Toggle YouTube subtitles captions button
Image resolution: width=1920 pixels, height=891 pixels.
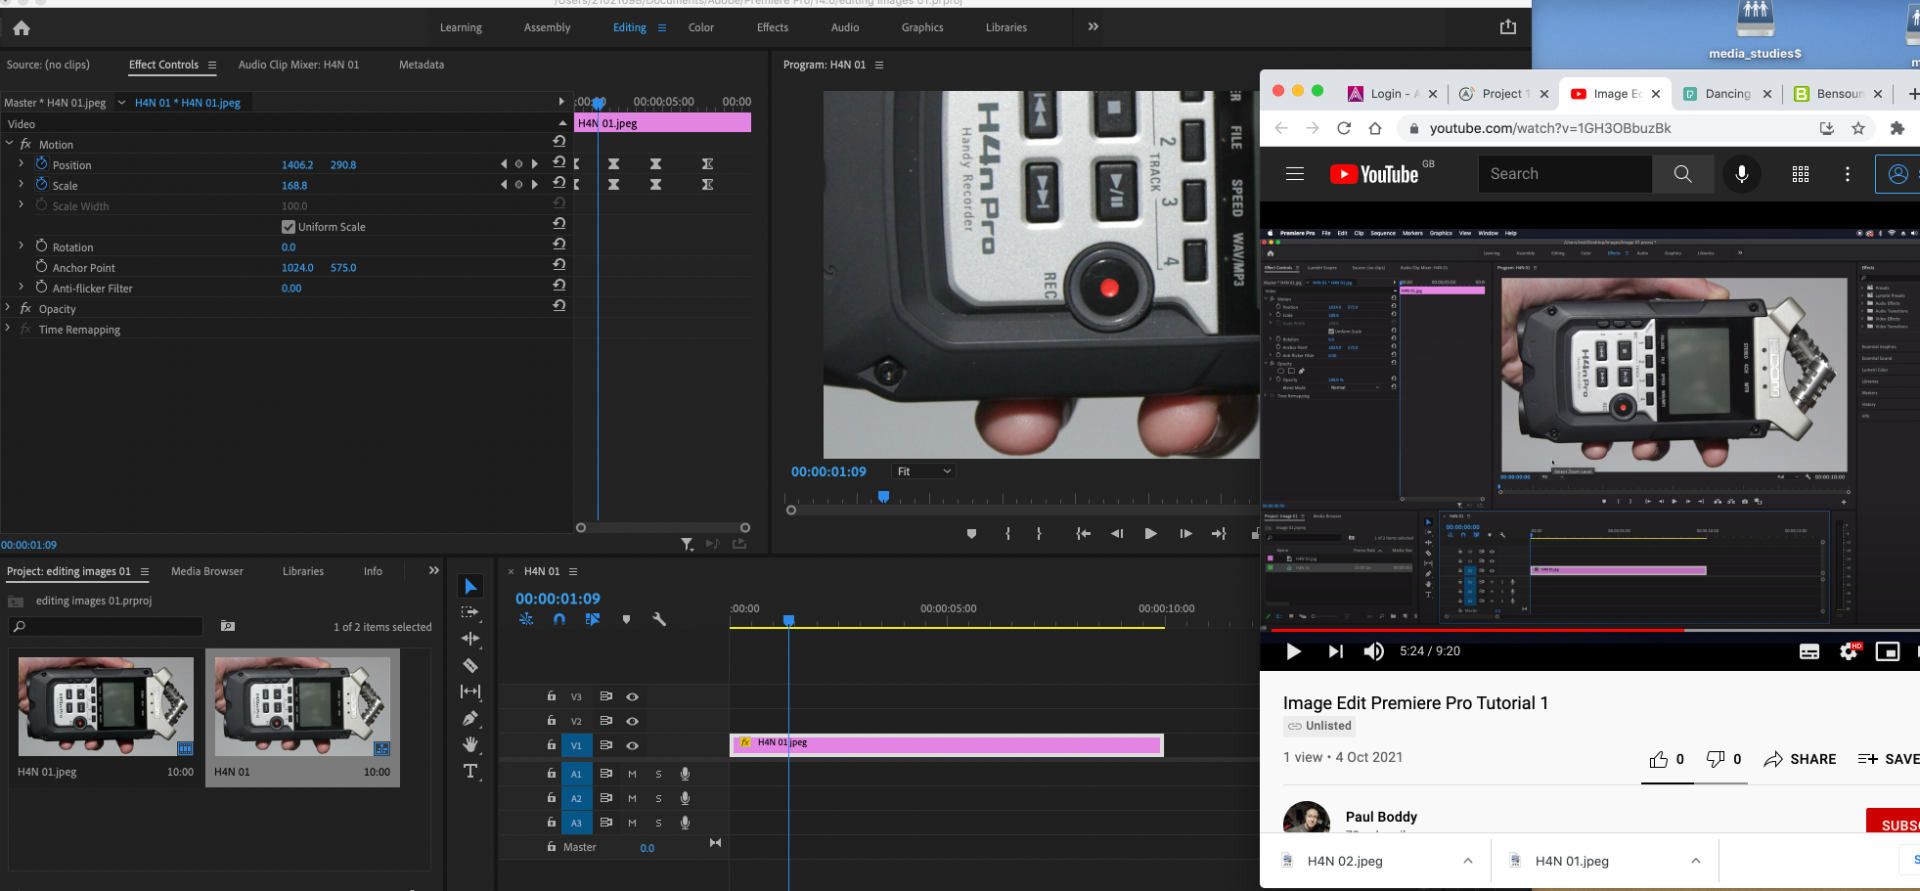click(x=1810, y=652)
